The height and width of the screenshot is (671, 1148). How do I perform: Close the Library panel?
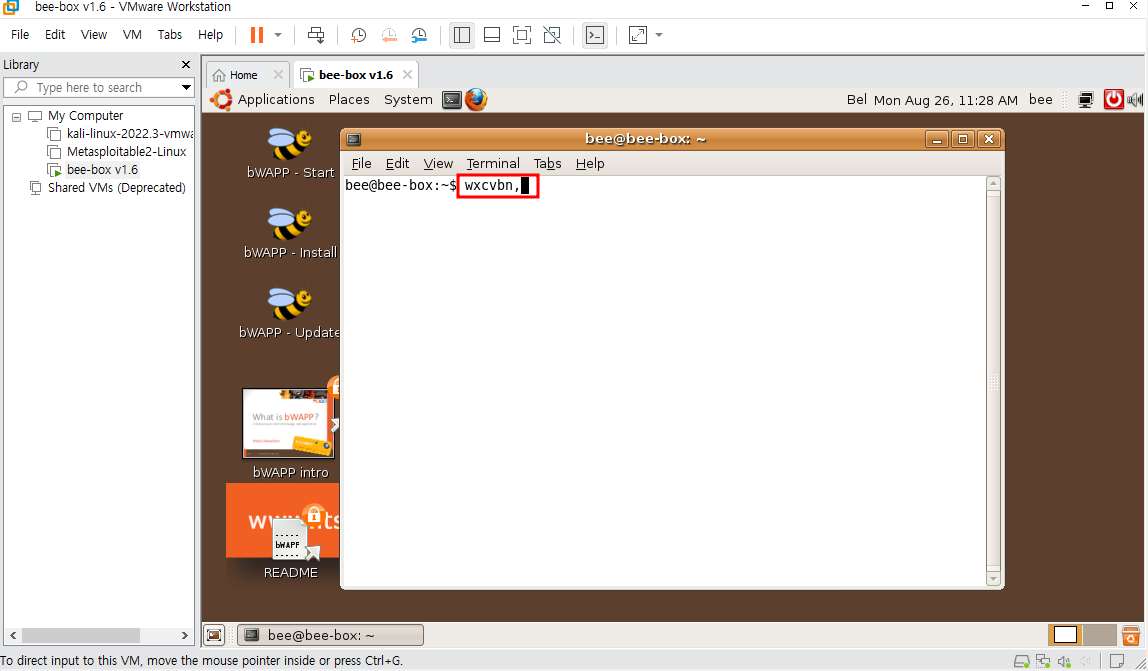click(x=186, y=64)
